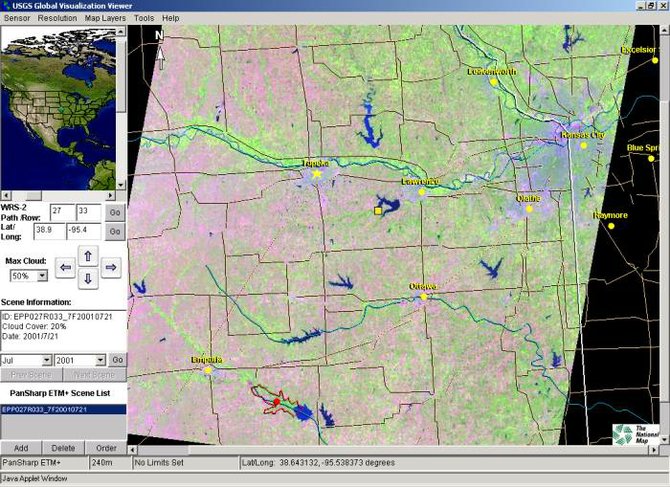Click the yellow square marker near Lawrence
This screenshot has width=670, height=487.
[x=377, y=211]
